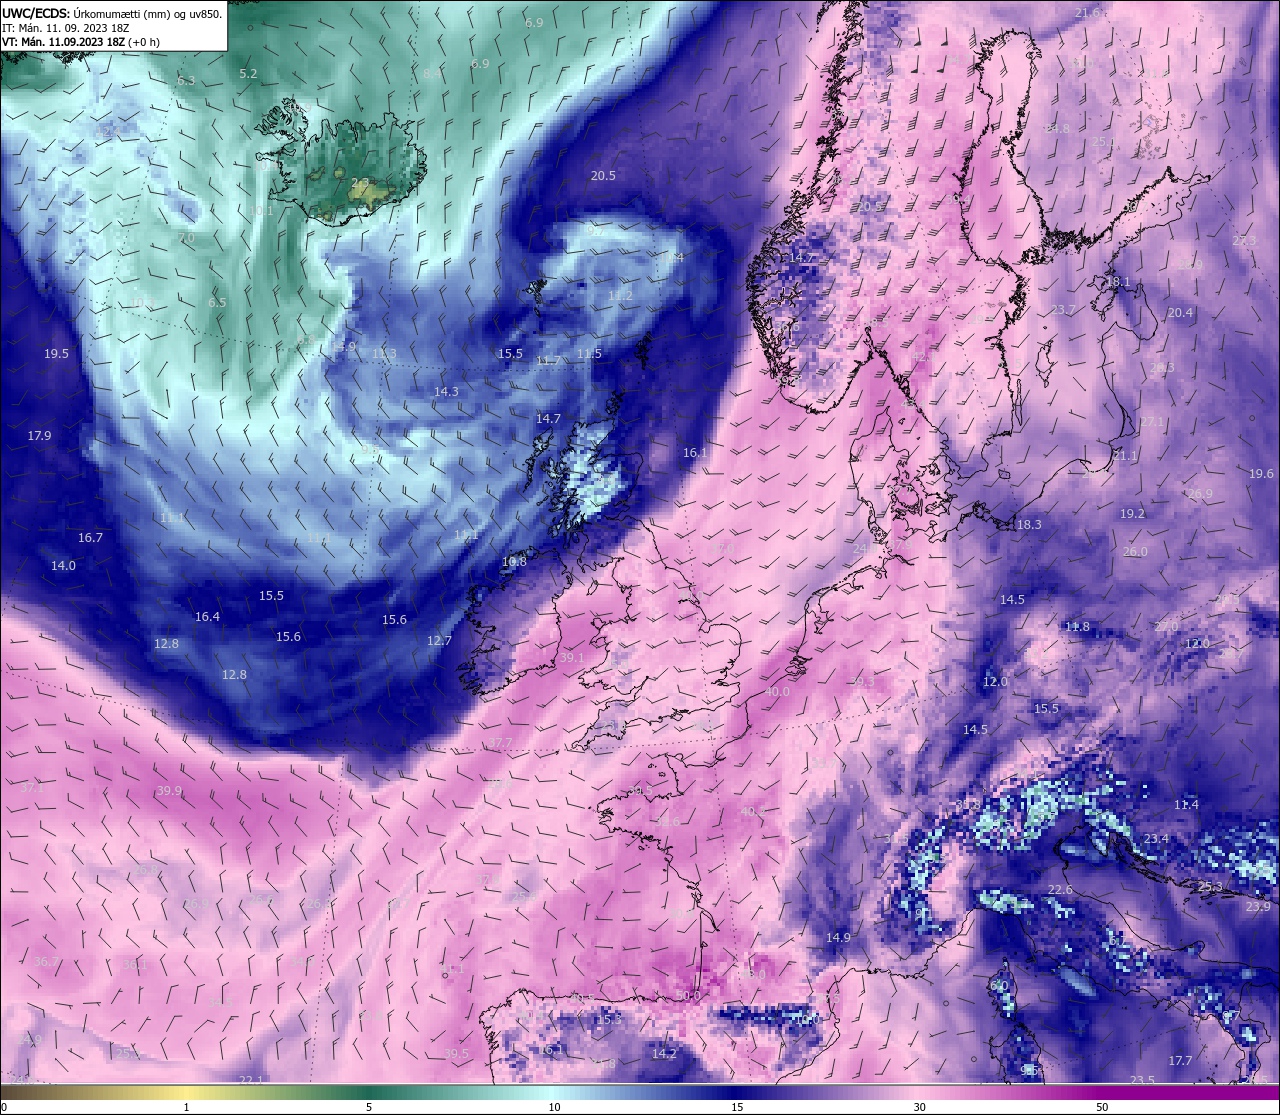
Task: Click the VT: Mán. 11.09.2023 18Z (+0 h) line
Action: coord(81,42)
